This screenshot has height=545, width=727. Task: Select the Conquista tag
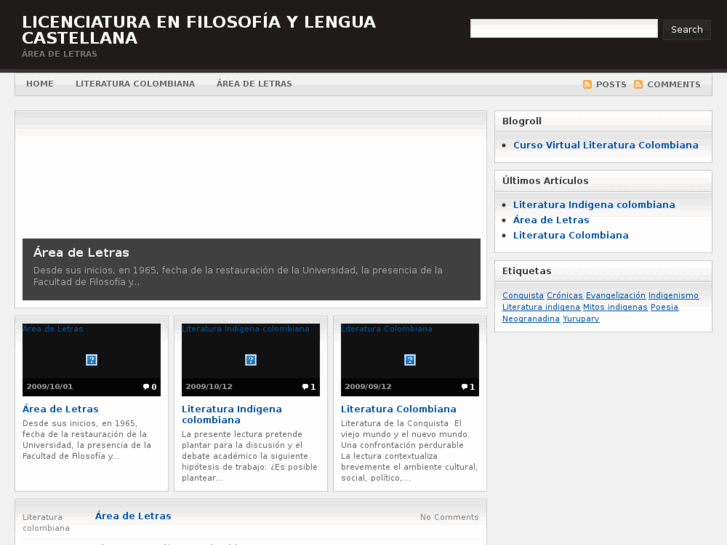point(523,295)
